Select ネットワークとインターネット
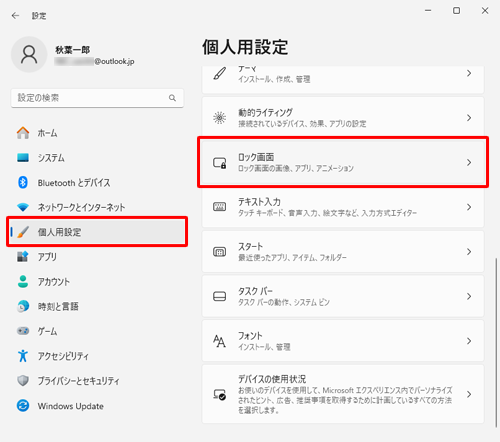Image resolution: width=500 pixels, height=442 pixels. pyautogui.click(x=97, y=207)
